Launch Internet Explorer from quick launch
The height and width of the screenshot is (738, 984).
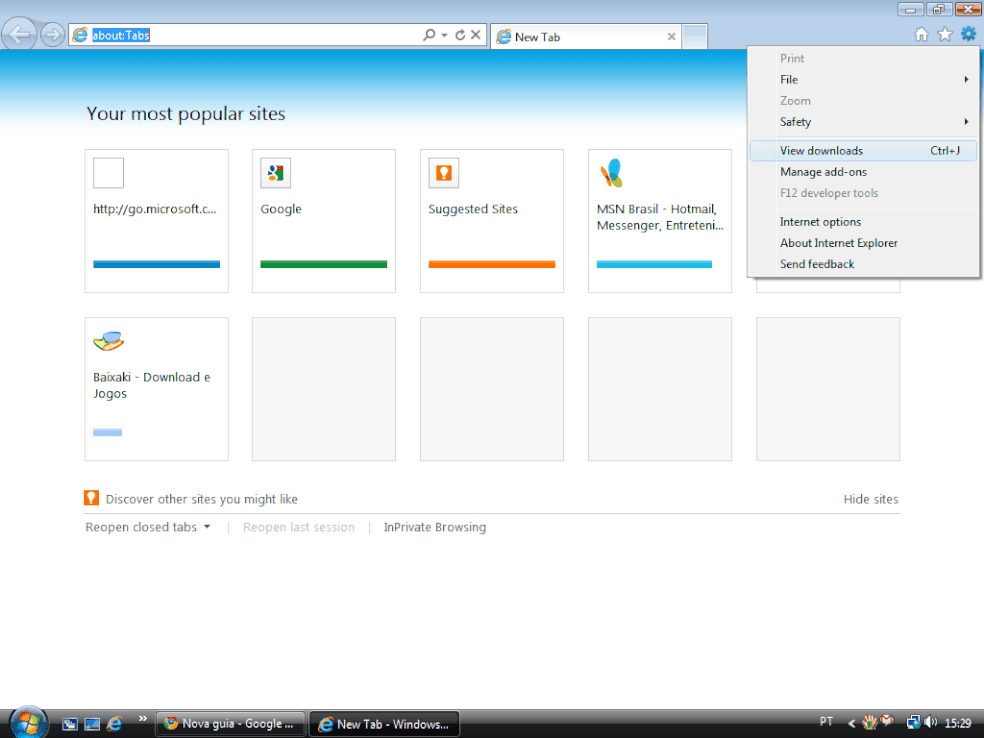[x=114, y=724]
